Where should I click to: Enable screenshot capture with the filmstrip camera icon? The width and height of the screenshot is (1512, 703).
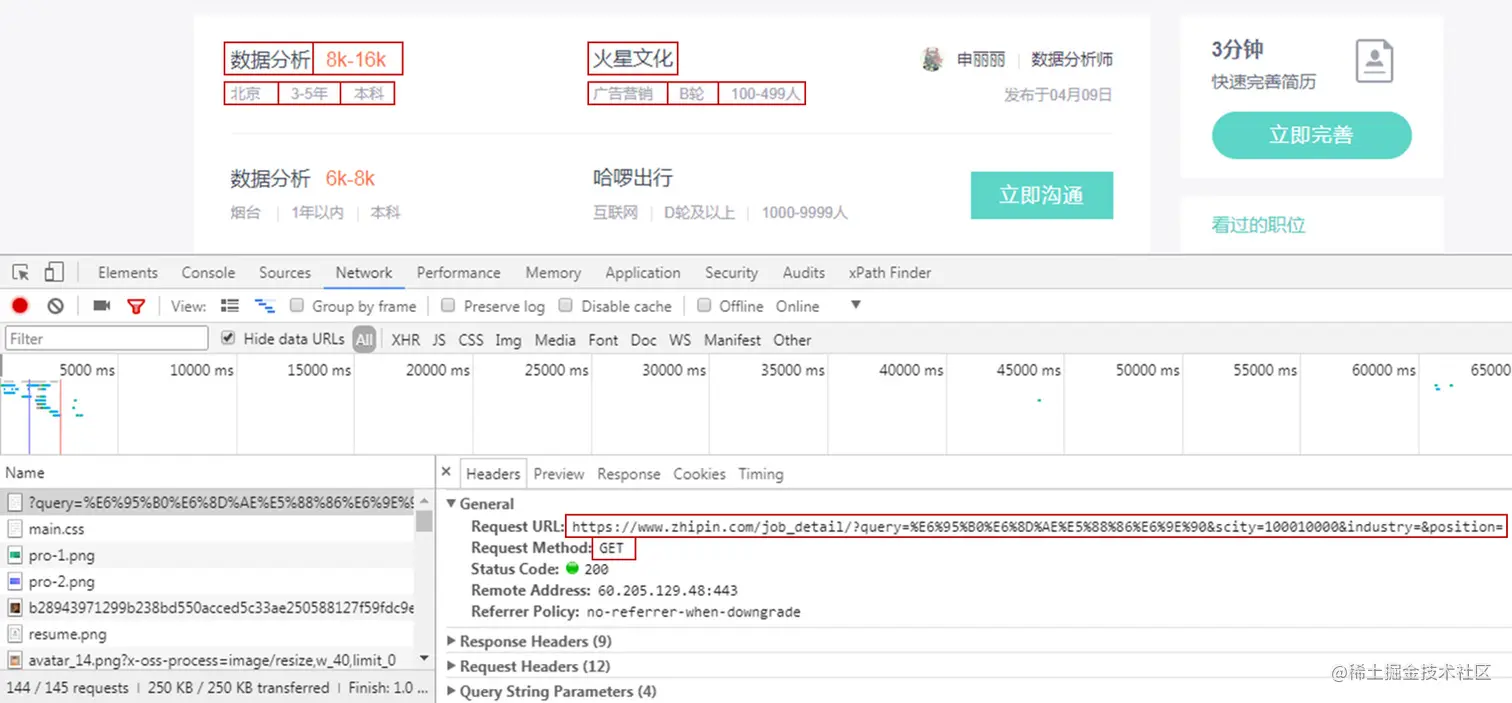click(x=101, y=306)
